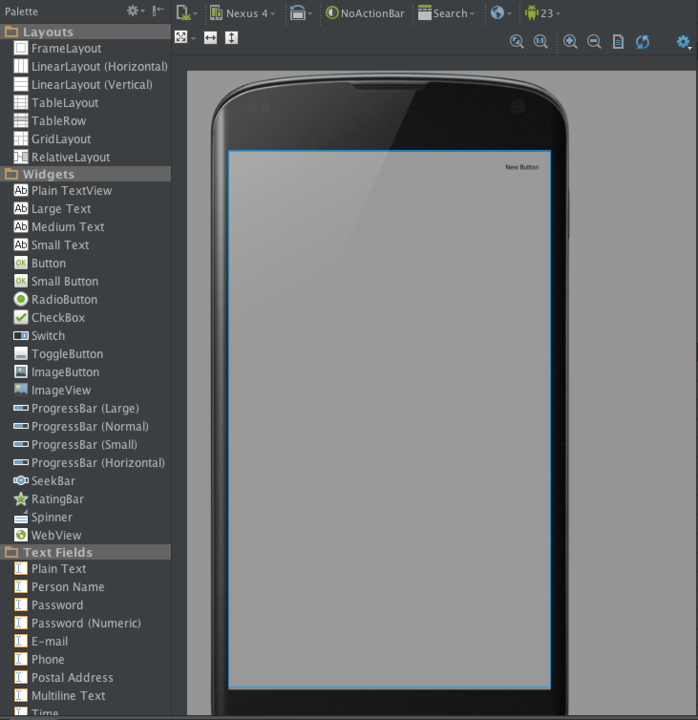The height and width of the screenshot is (720, 698).
Task: Select Plain Text field
Action: click(x=85, y=568)
